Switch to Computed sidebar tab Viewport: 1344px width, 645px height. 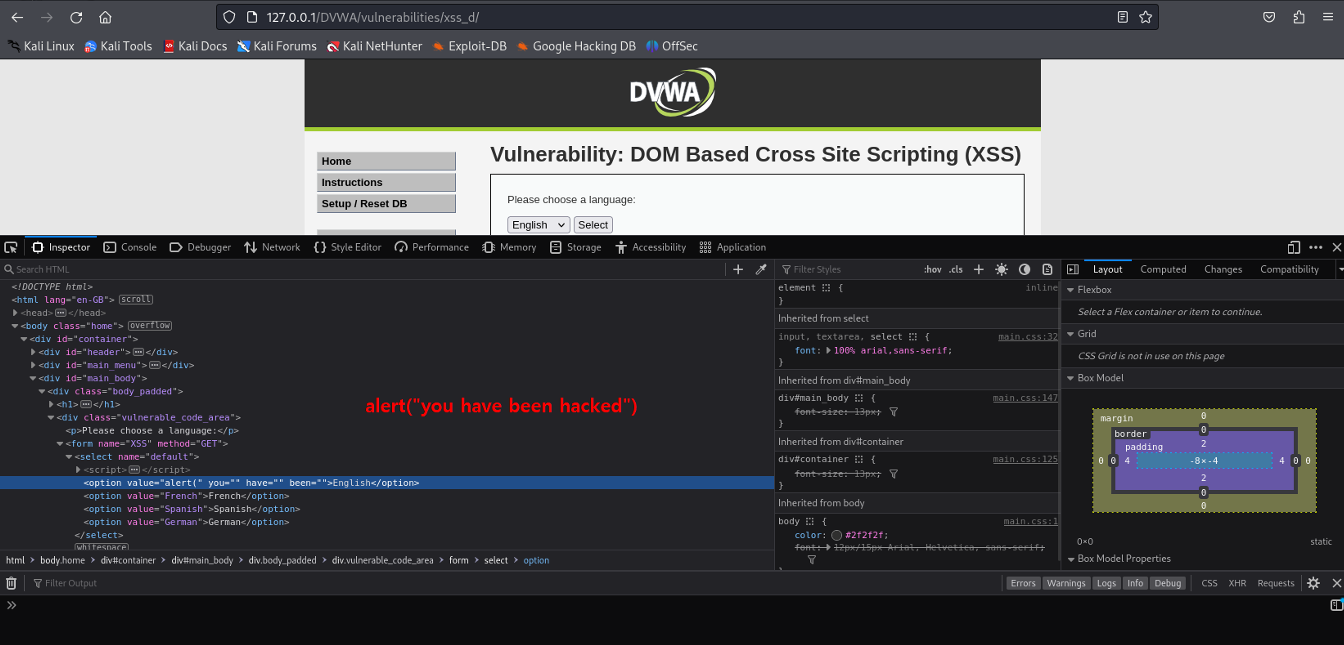coord(1164,269)
